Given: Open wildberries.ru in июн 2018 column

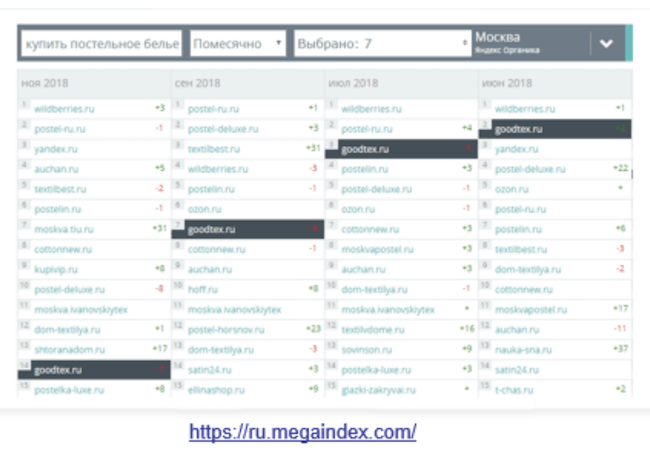Looking at the screenshot, I should 525,109.
